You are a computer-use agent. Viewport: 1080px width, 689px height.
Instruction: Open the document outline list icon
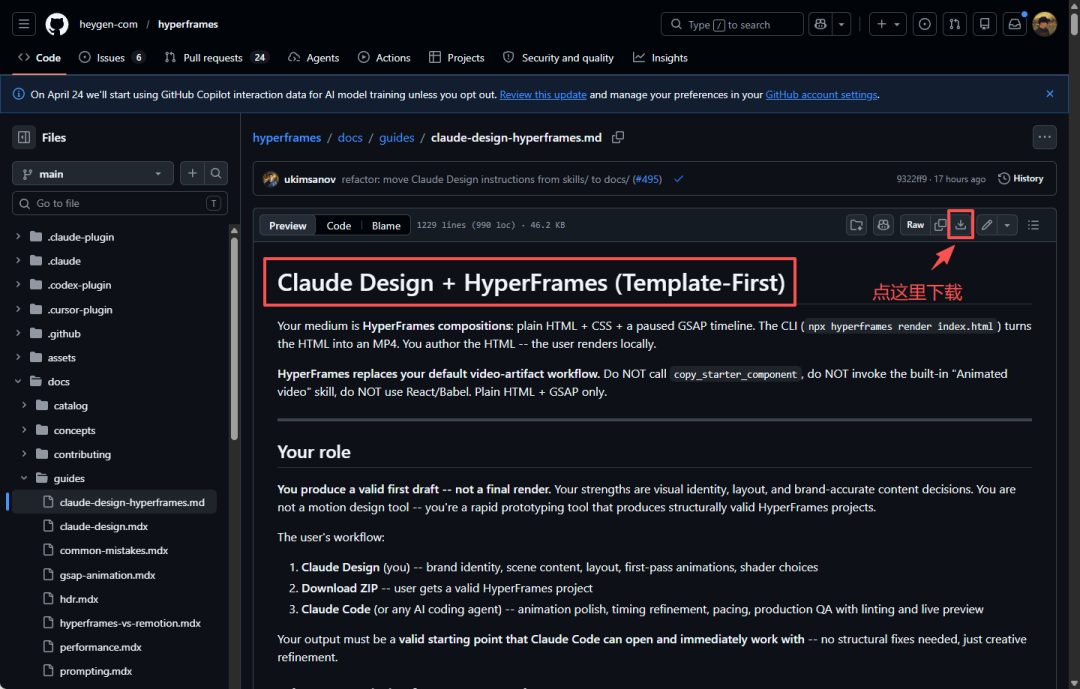(x=1034, y=225)
